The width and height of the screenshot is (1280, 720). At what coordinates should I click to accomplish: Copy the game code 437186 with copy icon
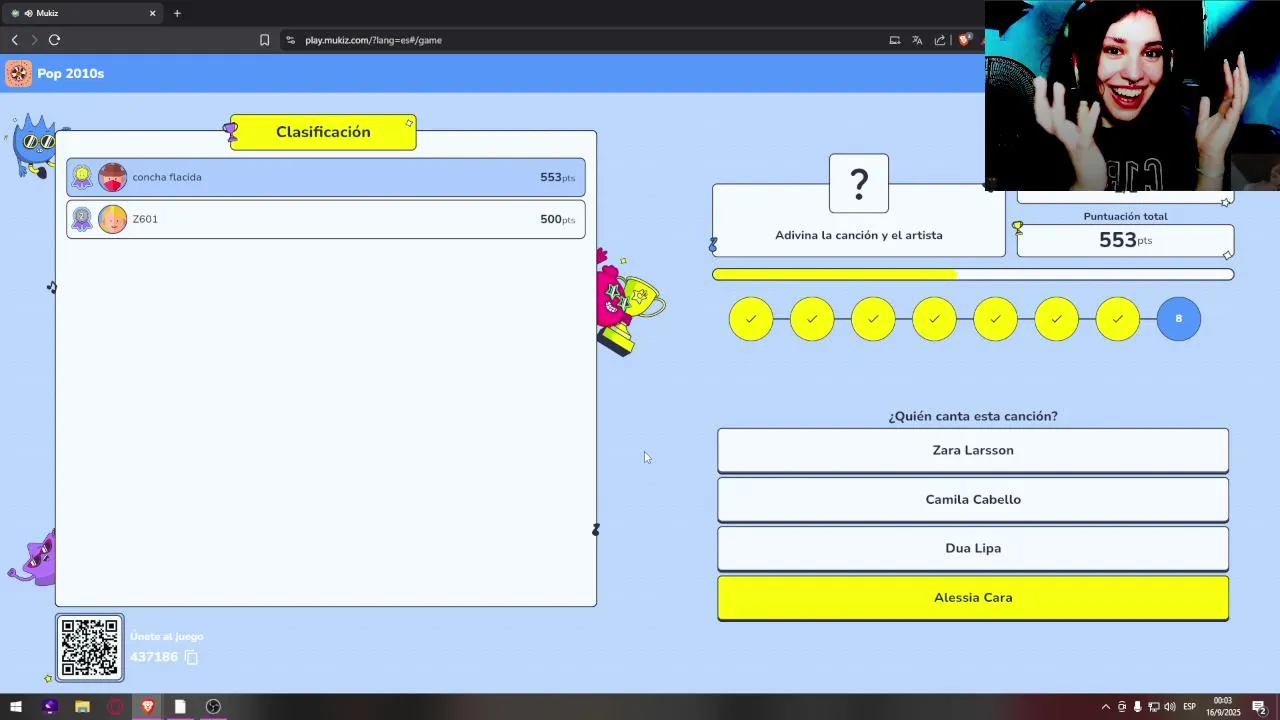191,657
